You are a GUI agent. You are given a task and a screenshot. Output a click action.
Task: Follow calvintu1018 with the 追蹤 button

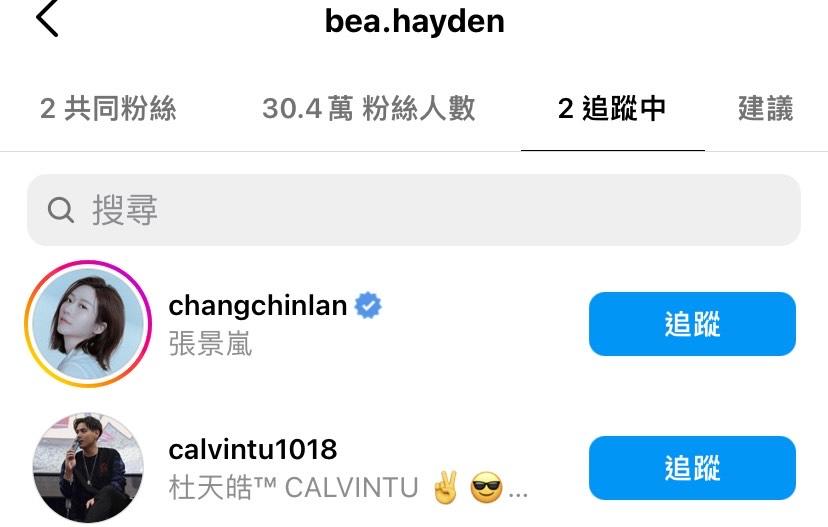click(x=692, y=468)
